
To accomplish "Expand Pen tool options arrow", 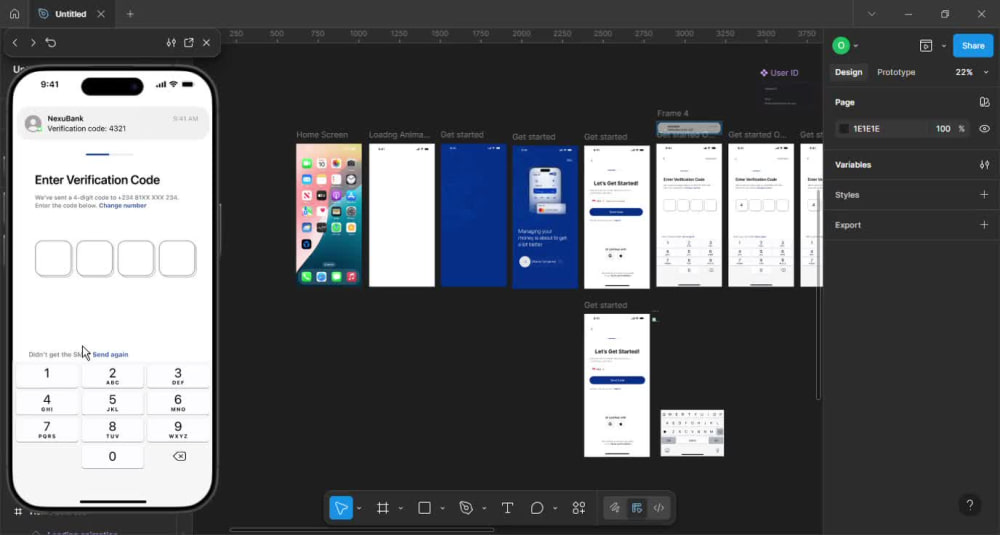I will click(x=484, y=508).
